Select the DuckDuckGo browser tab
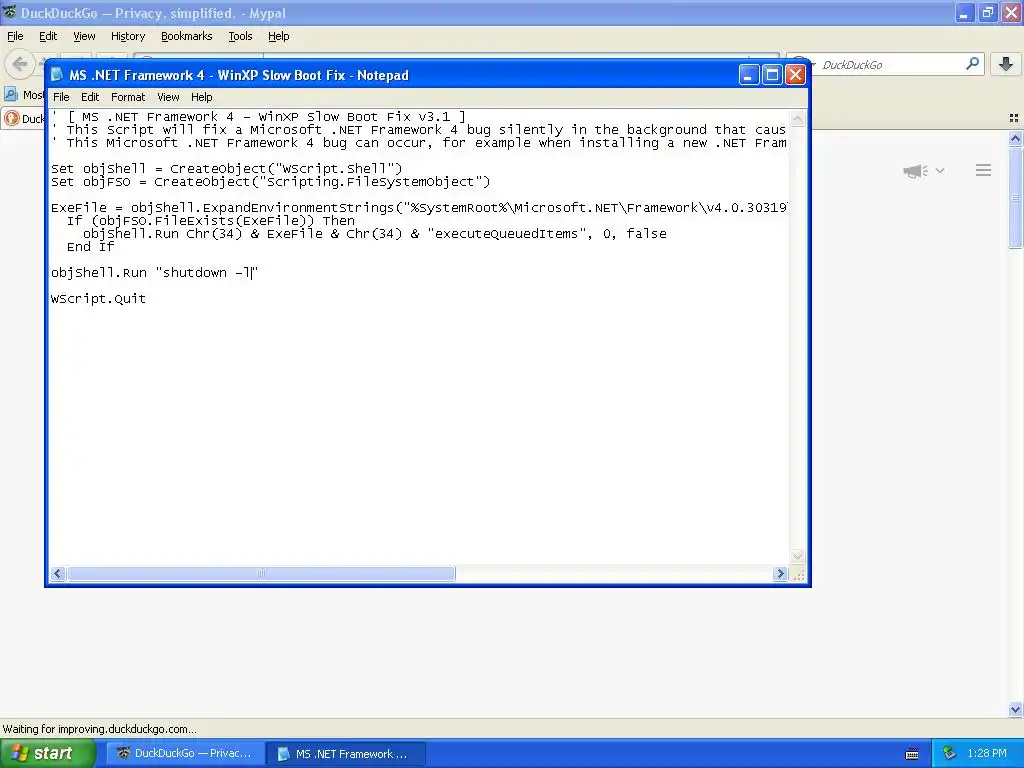The image size is (1024, 768). point(24,118)
